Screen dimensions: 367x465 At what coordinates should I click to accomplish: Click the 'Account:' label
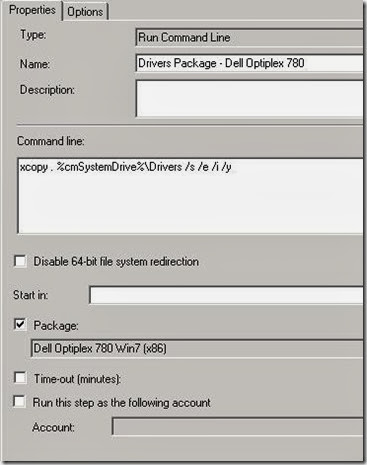tap(53, 427)
